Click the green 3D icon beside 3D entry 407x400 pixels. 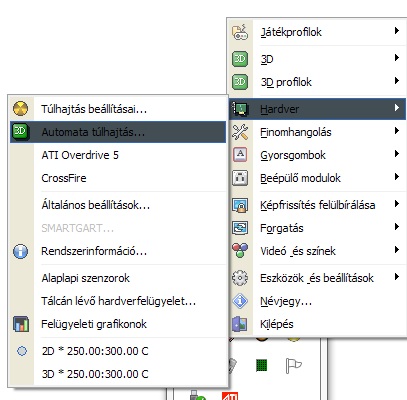click(240, 59)
